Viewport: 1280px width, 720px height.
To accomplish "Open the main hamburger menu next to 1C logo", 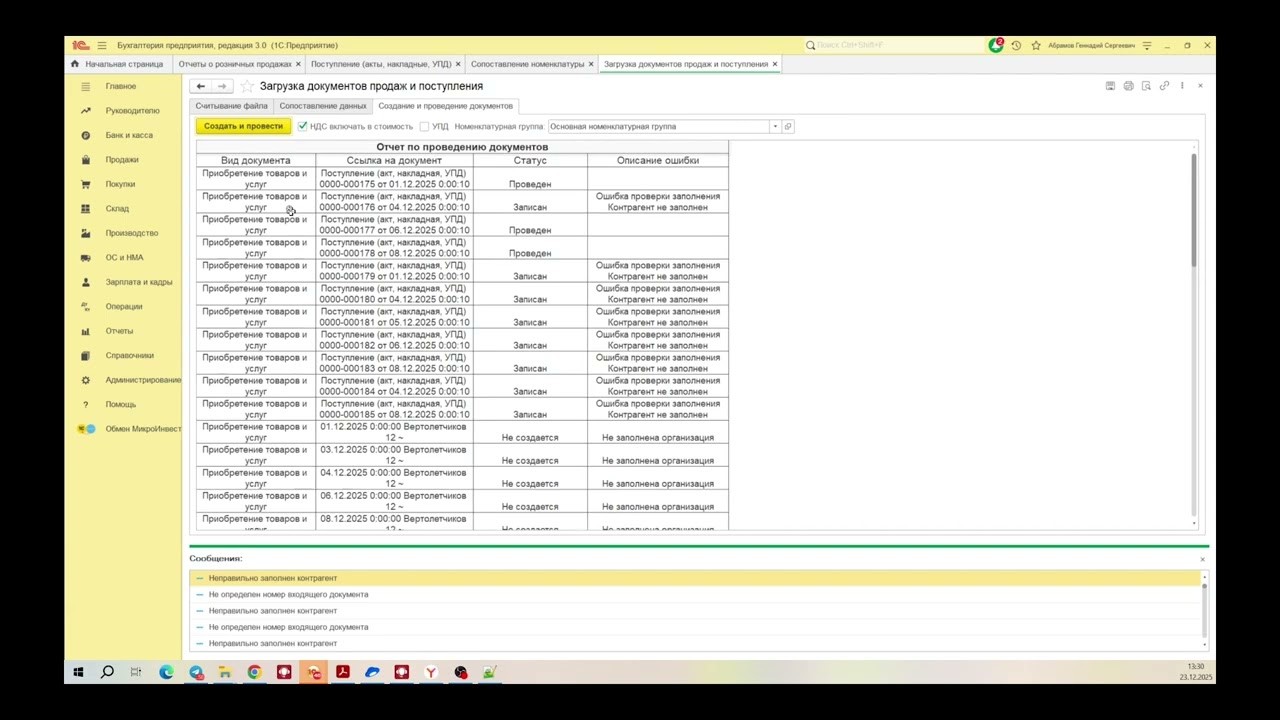I will coord(101,45).
